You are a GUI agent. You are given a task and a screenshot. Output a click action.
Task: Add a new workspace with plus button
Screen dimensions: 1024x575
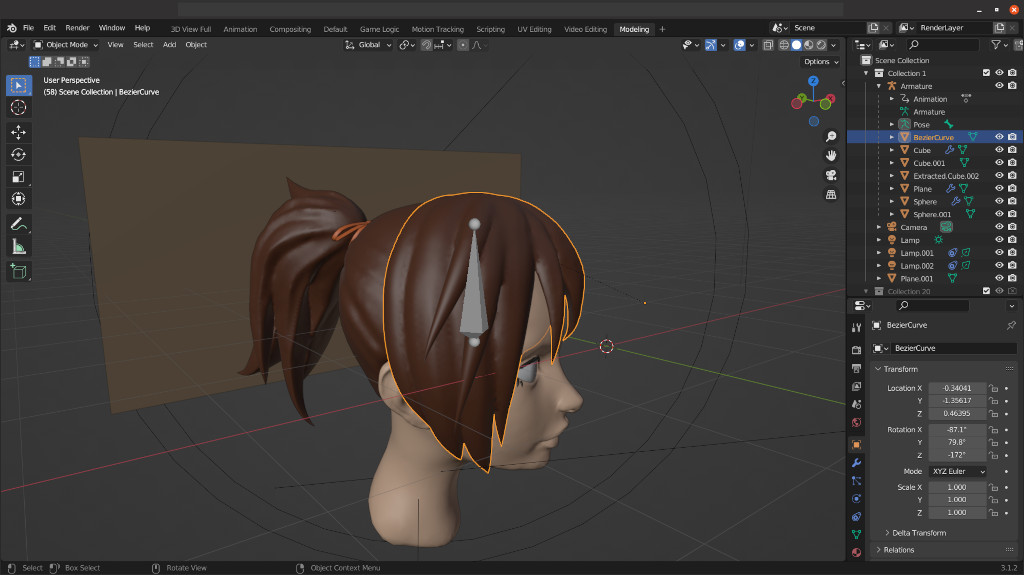(x=662, y=29)
